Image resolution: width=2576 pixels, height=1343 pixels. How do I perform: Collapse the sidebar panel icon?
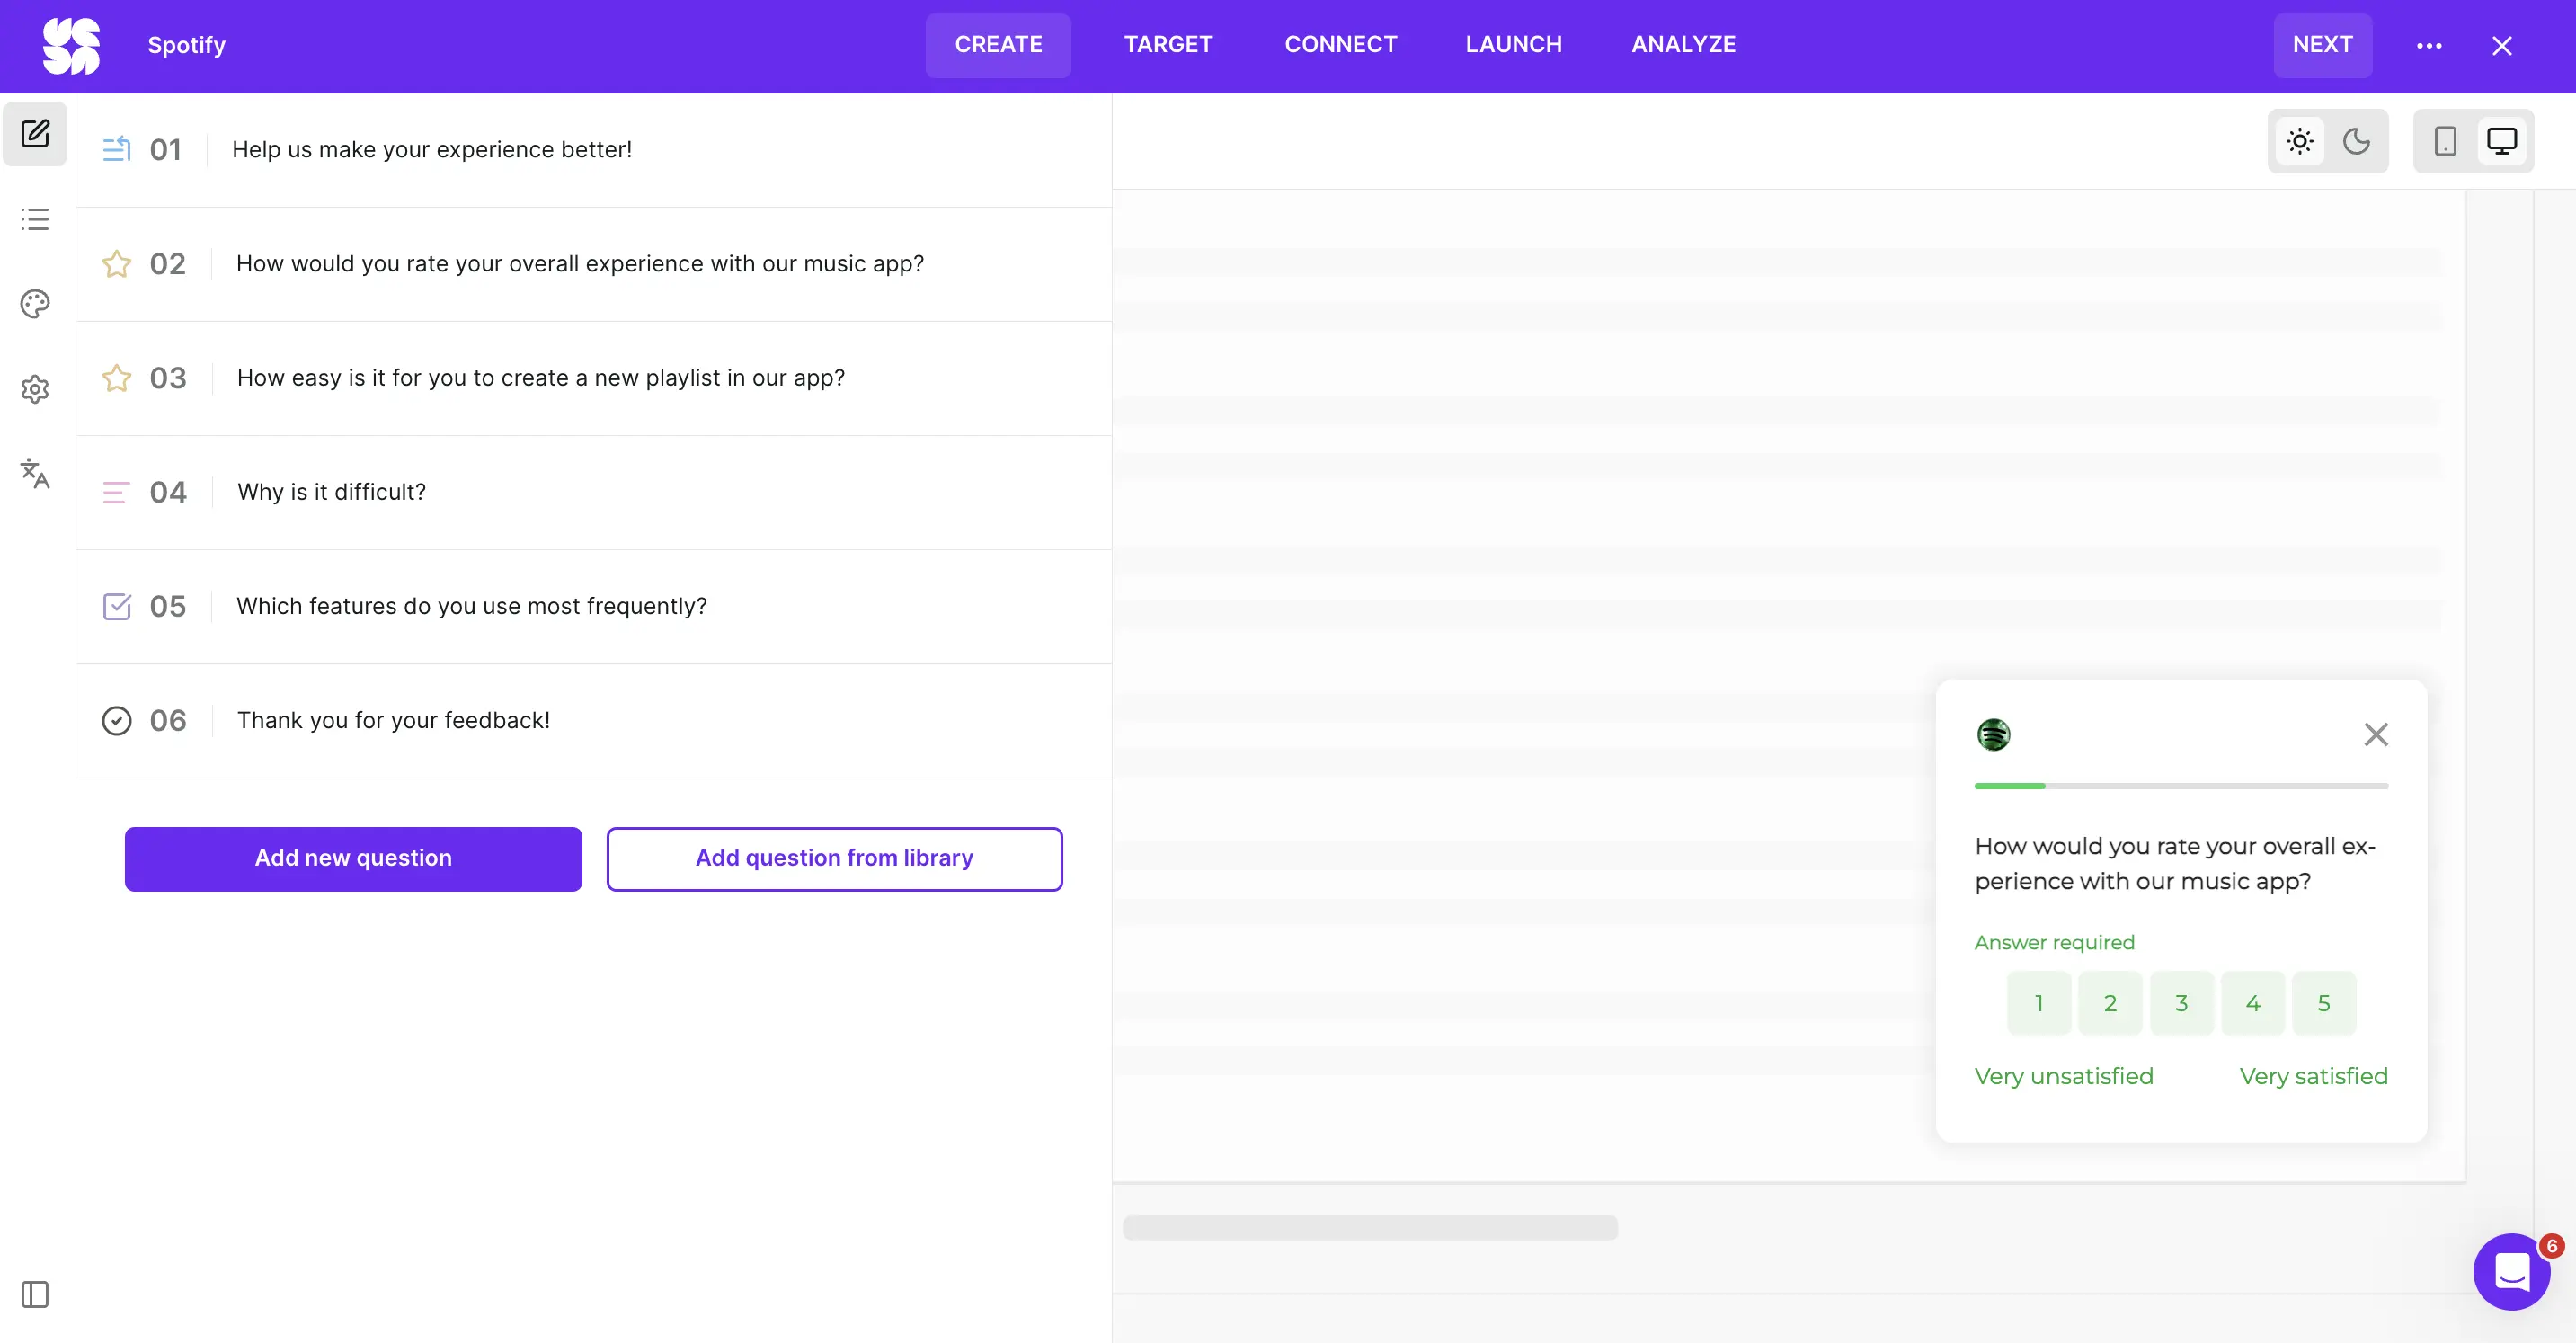[x=35, y=1294]
